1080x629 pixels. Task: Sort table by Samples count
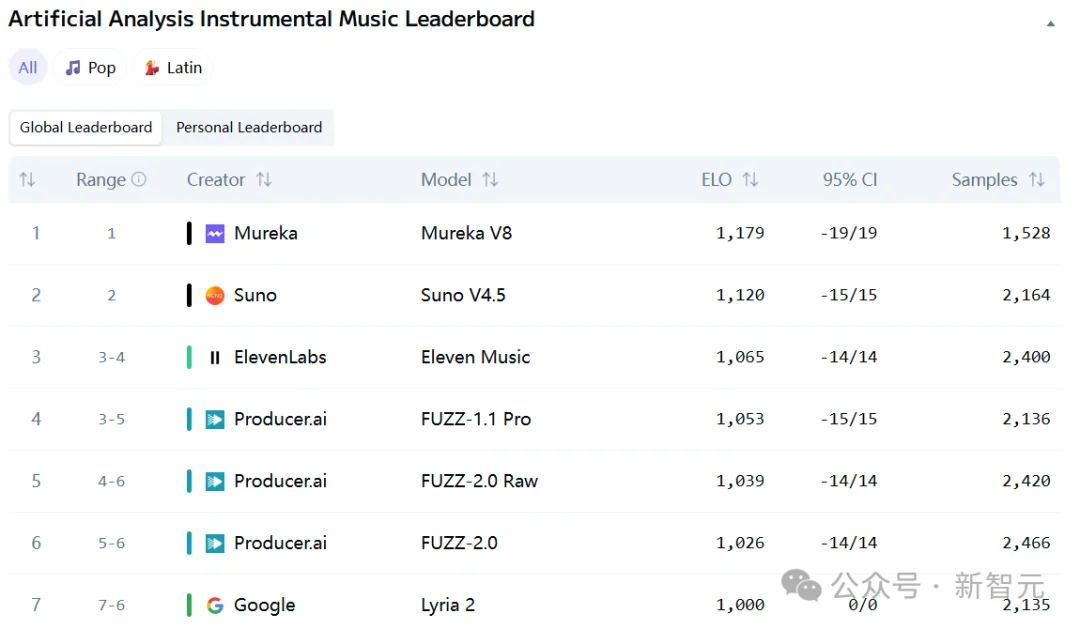(x=1037, y=180)
